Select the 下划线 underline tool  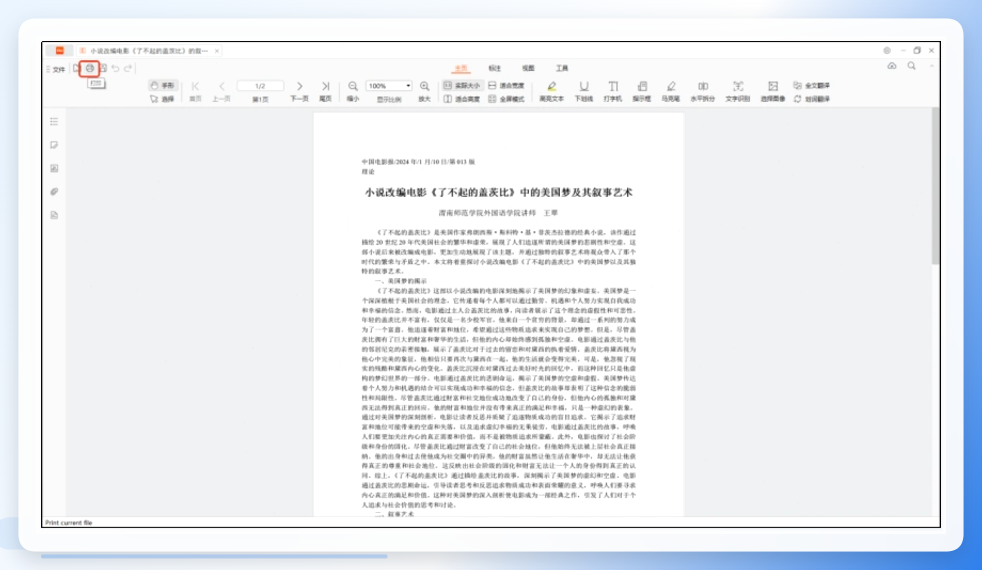click(584, 91)
